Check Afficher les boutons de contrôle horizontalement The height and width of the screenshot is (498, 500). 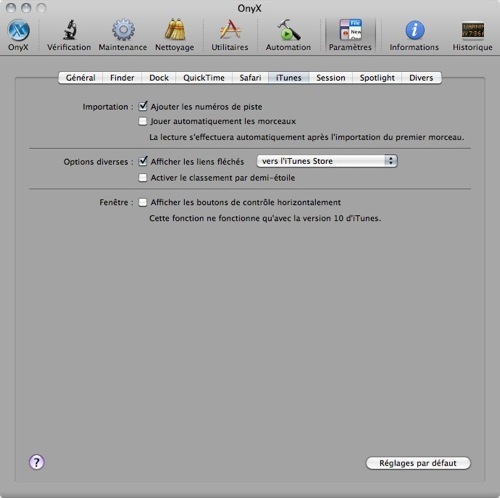click(143, 202)
